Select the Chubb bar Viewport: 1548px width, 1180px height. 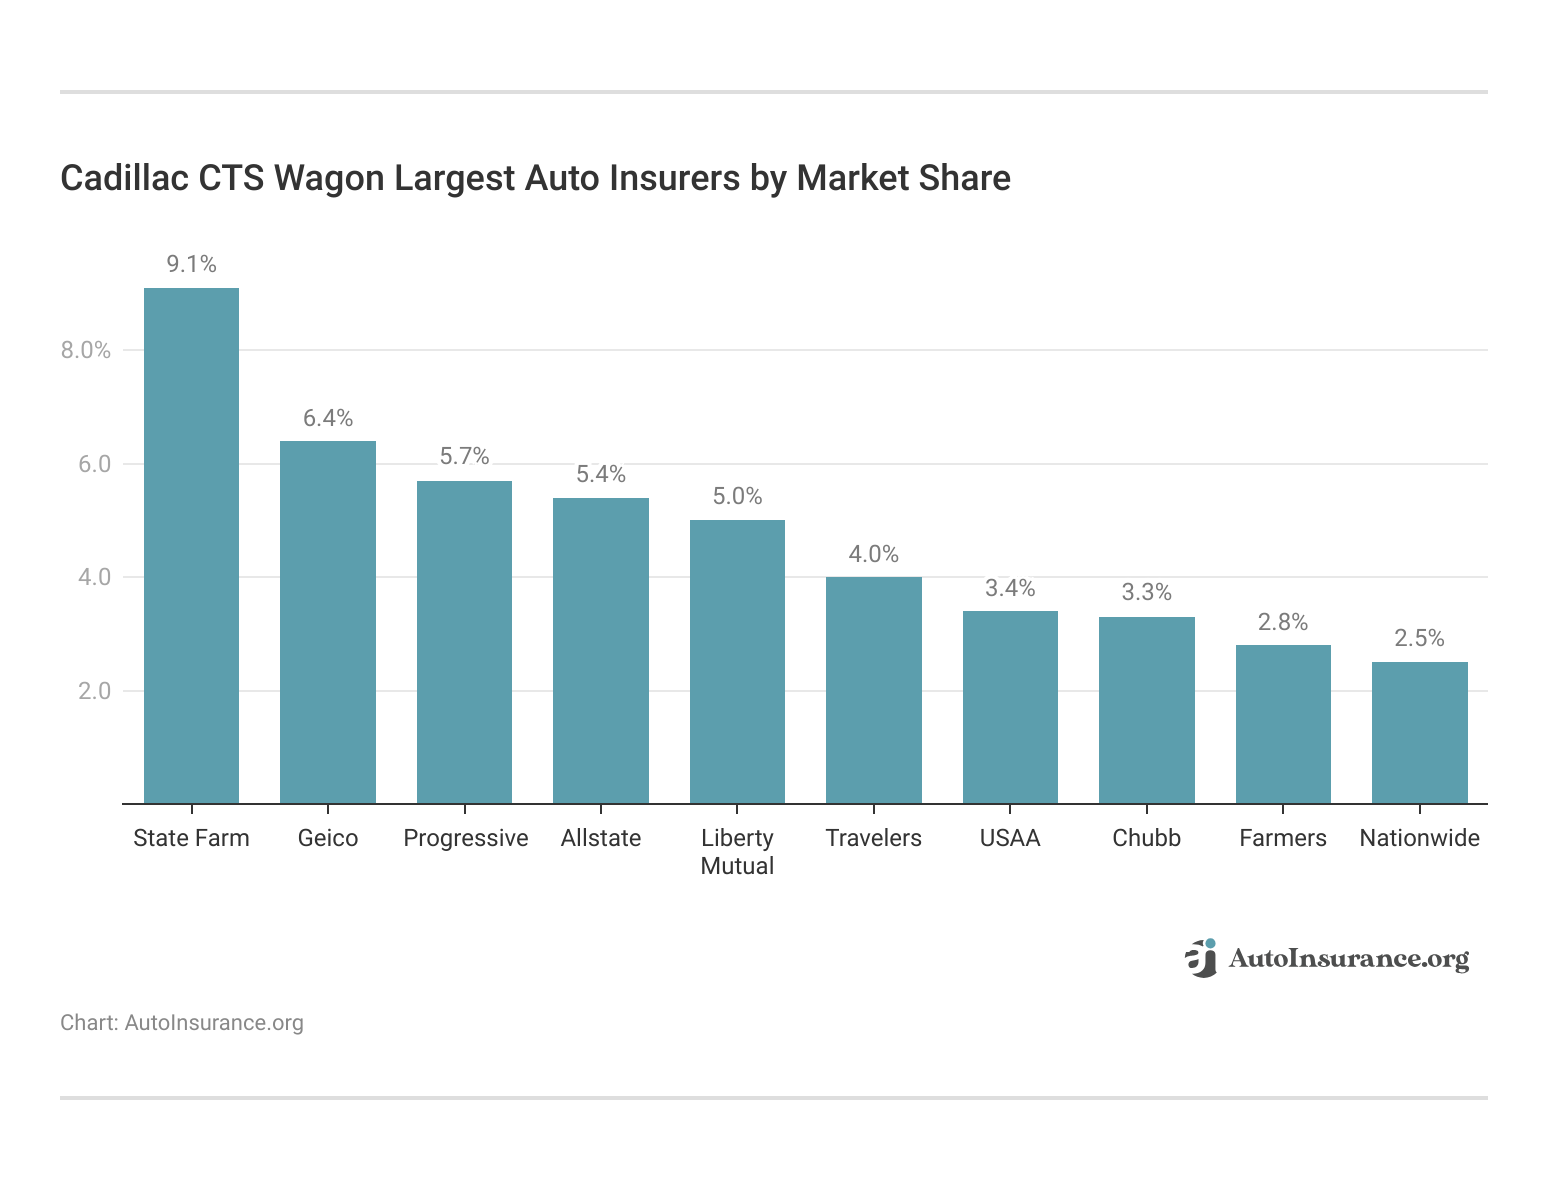(x=1147, y=710)
